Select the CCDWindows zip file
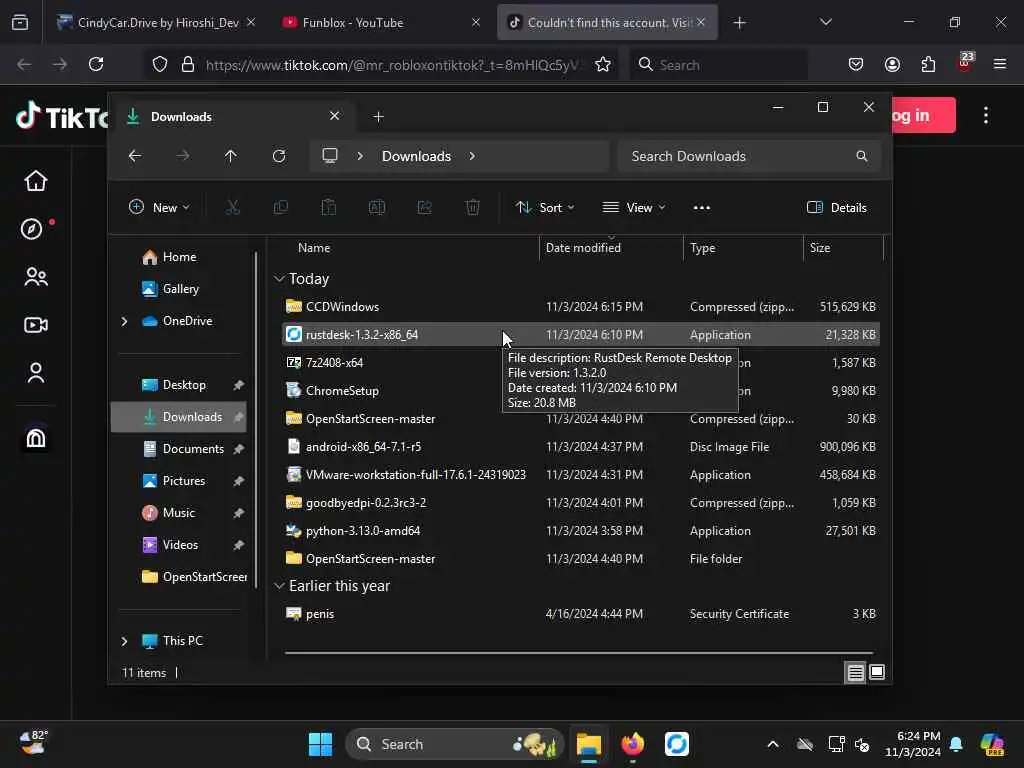This screenshot has height=768, width=1024. (x=581, y=306)
